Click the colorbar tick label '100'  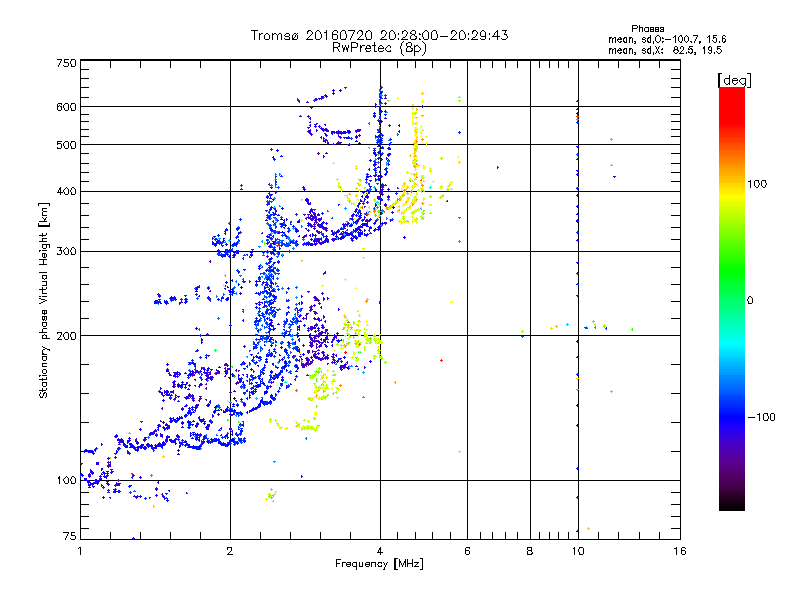757,184
